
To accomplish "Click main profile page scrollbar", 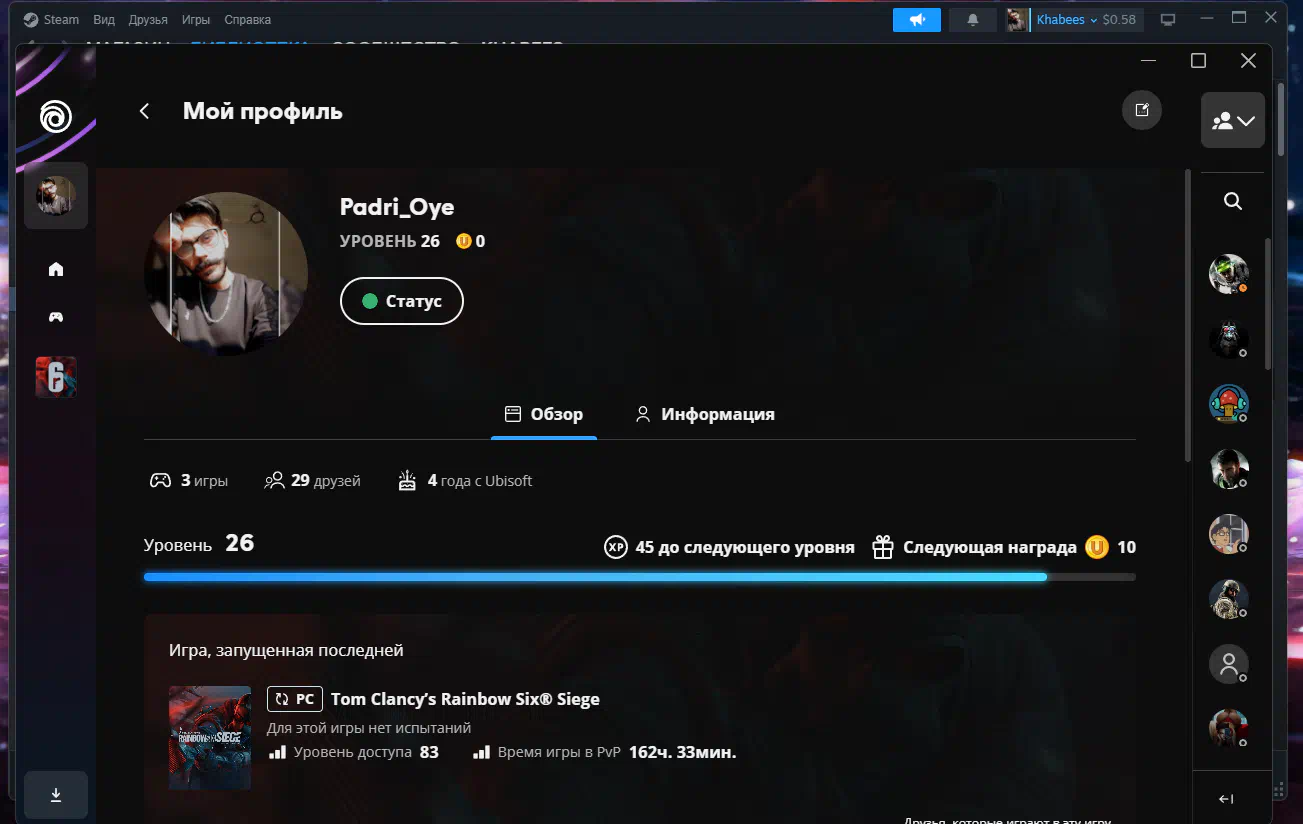I will pos(1188,315).
